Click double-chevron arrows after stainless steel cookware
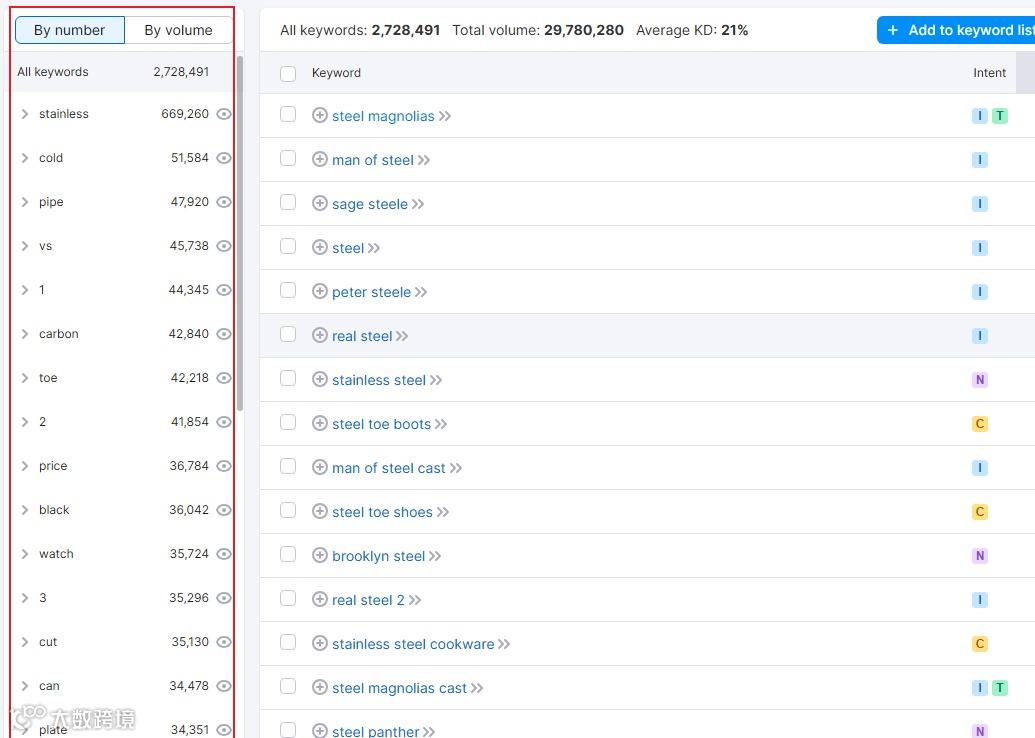Image resolution: width=1035 pixels, height=738 pixels. (x=504, y=644)
